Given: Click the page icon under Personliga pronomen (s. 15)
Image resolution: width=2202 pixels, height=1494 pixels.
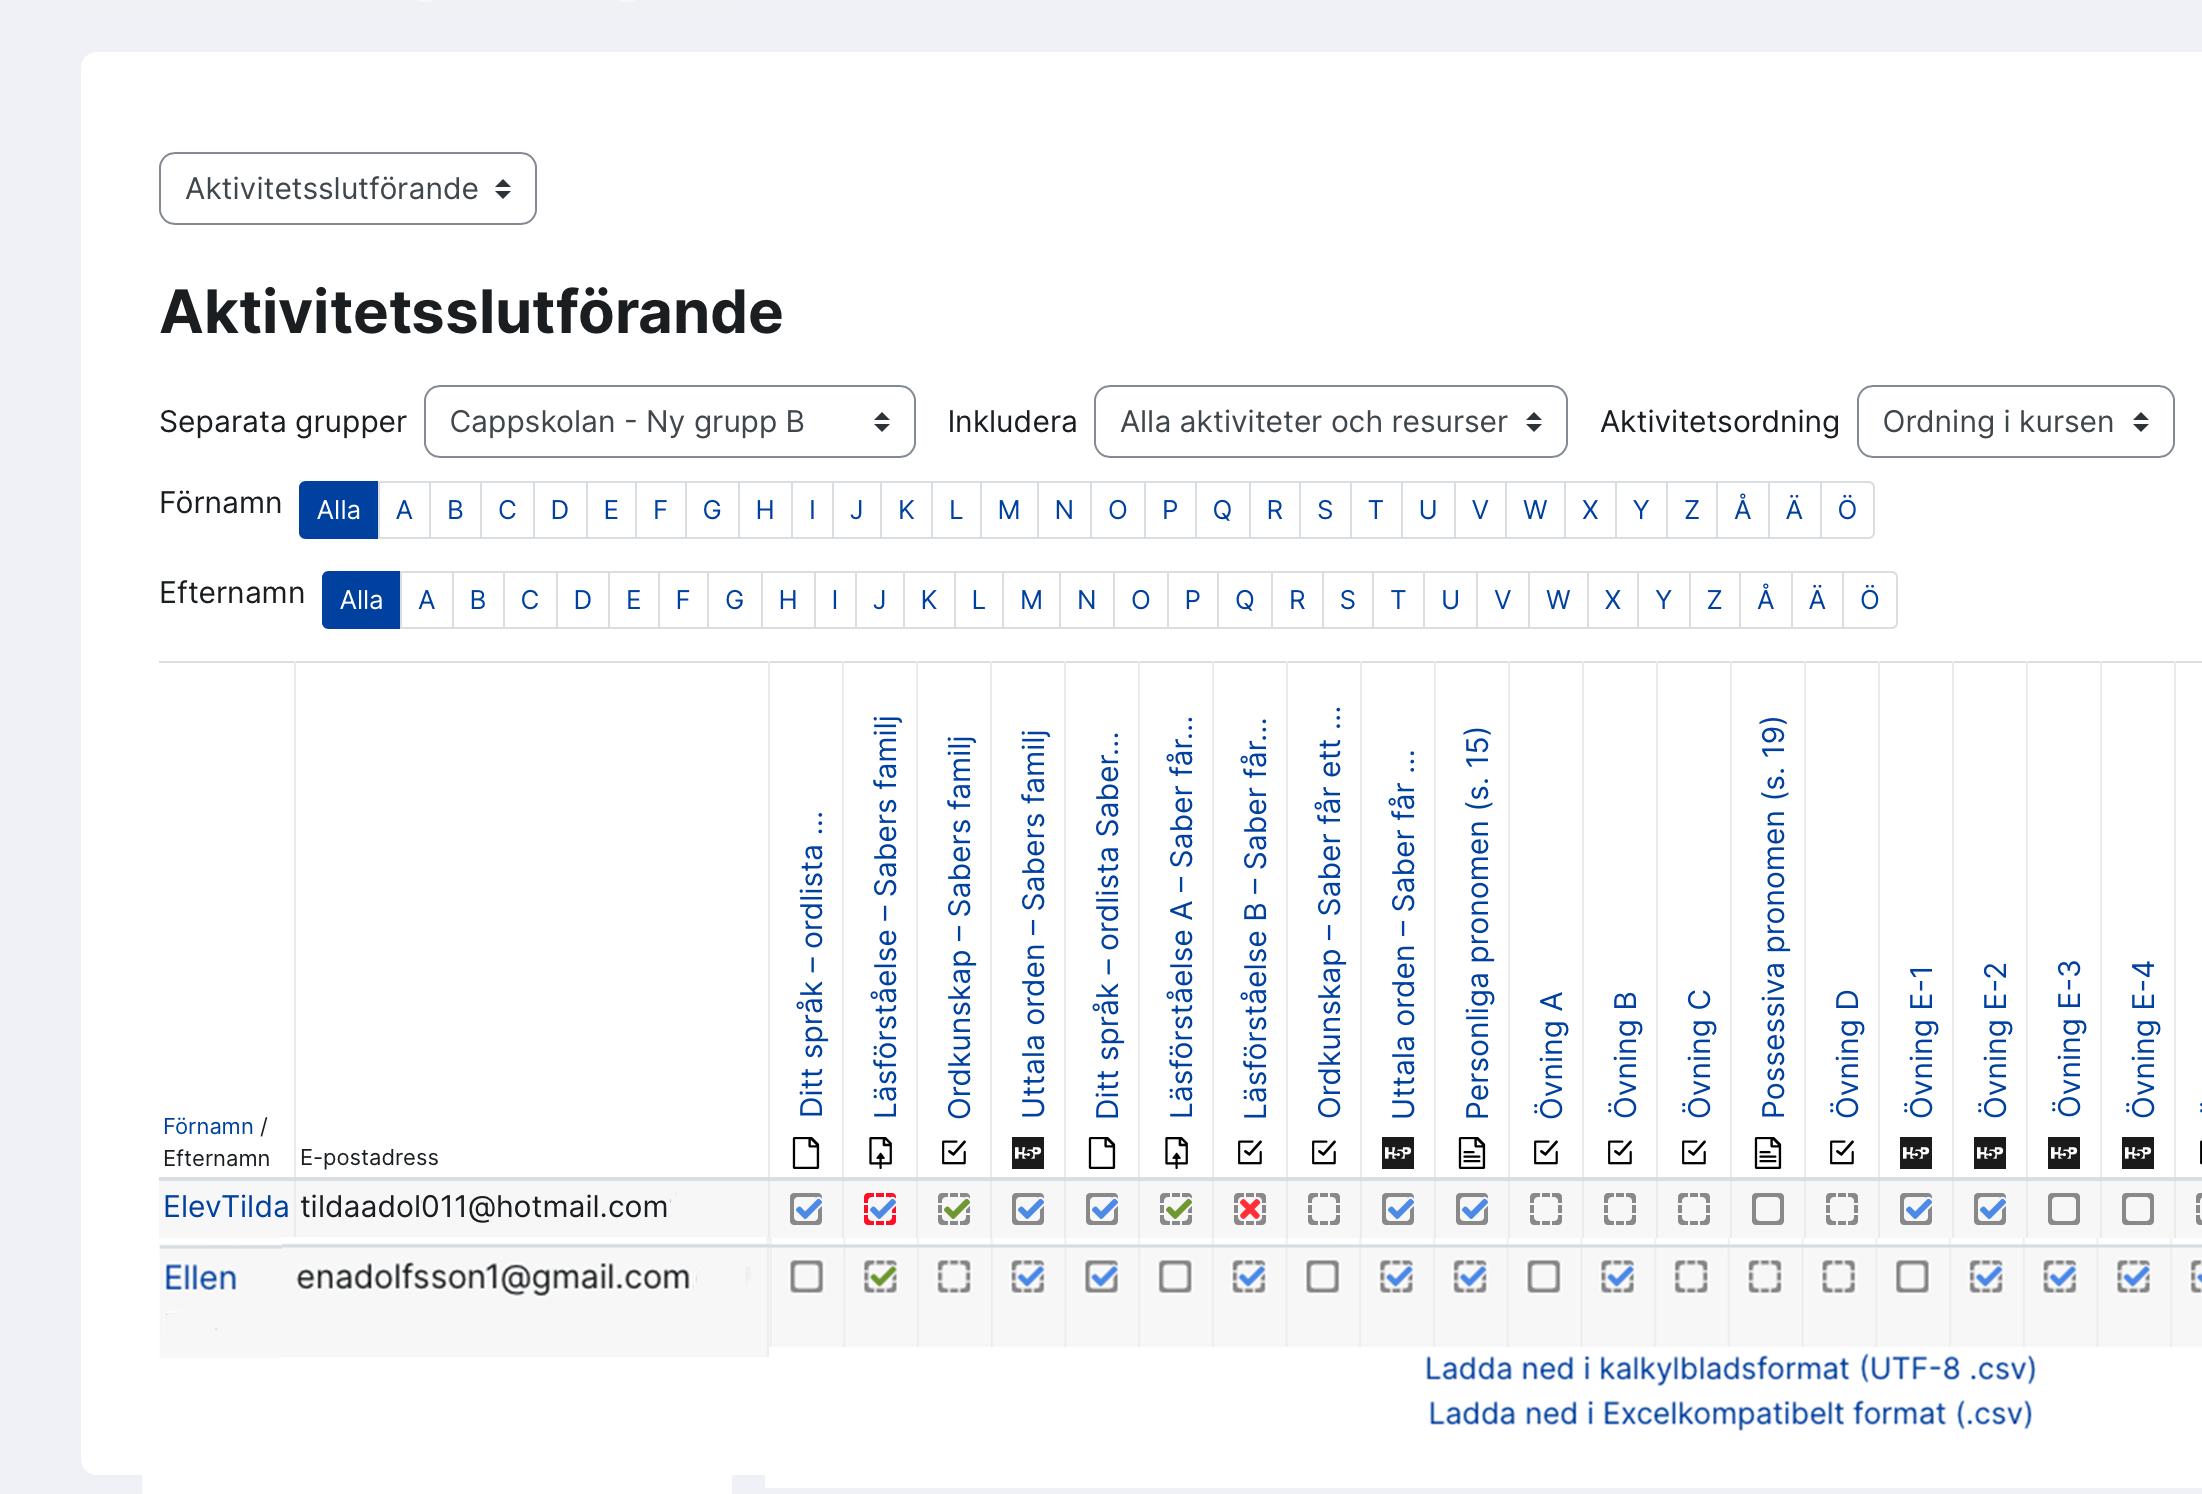Looking at the screenshot, I should coord(1472,1153).
